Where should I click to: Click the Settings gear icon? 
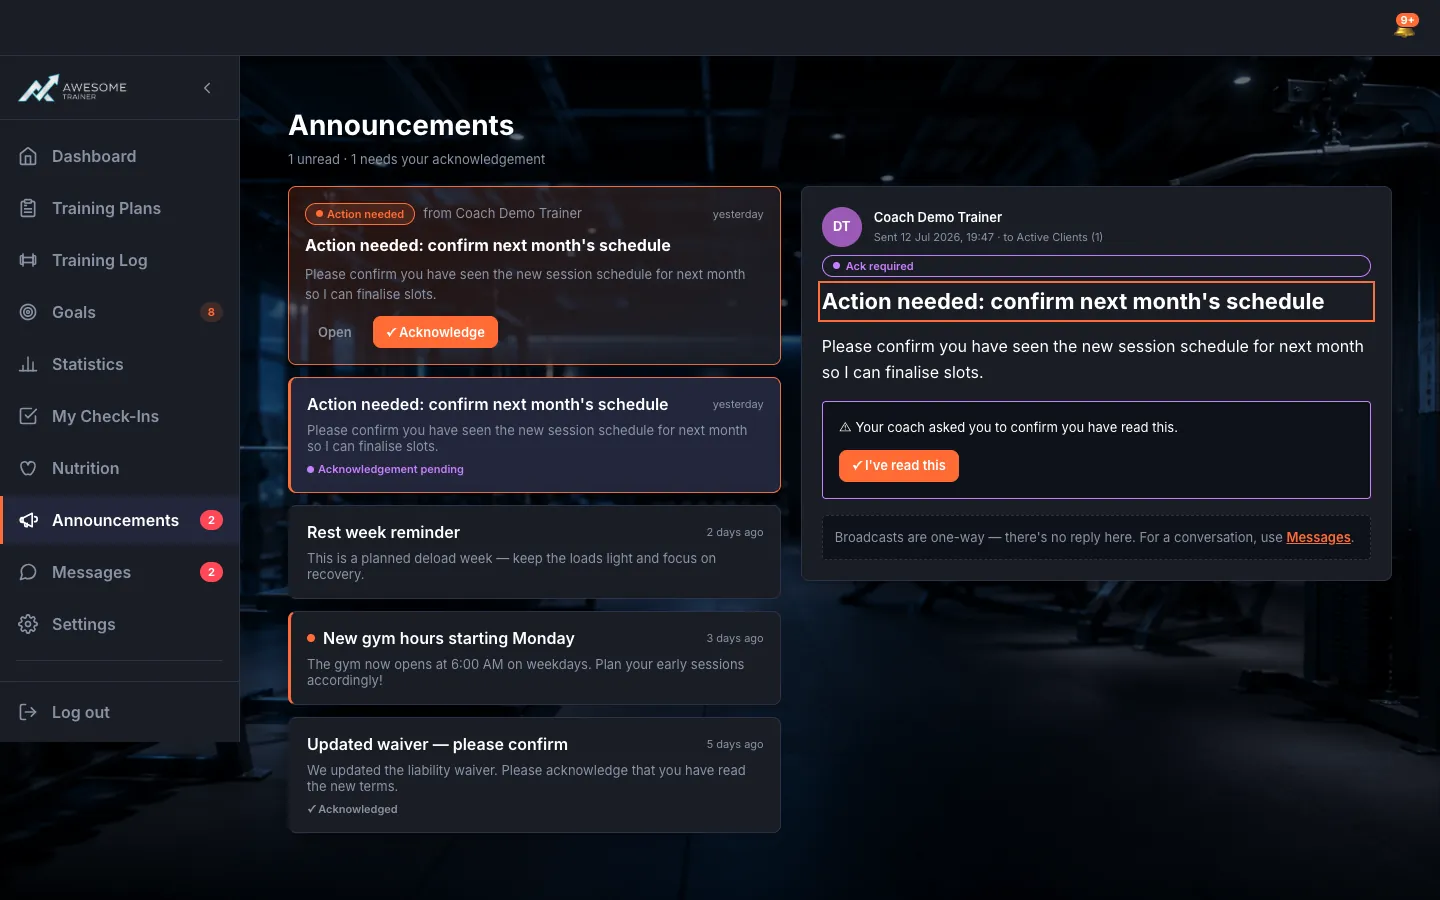(x=28, y=624)
